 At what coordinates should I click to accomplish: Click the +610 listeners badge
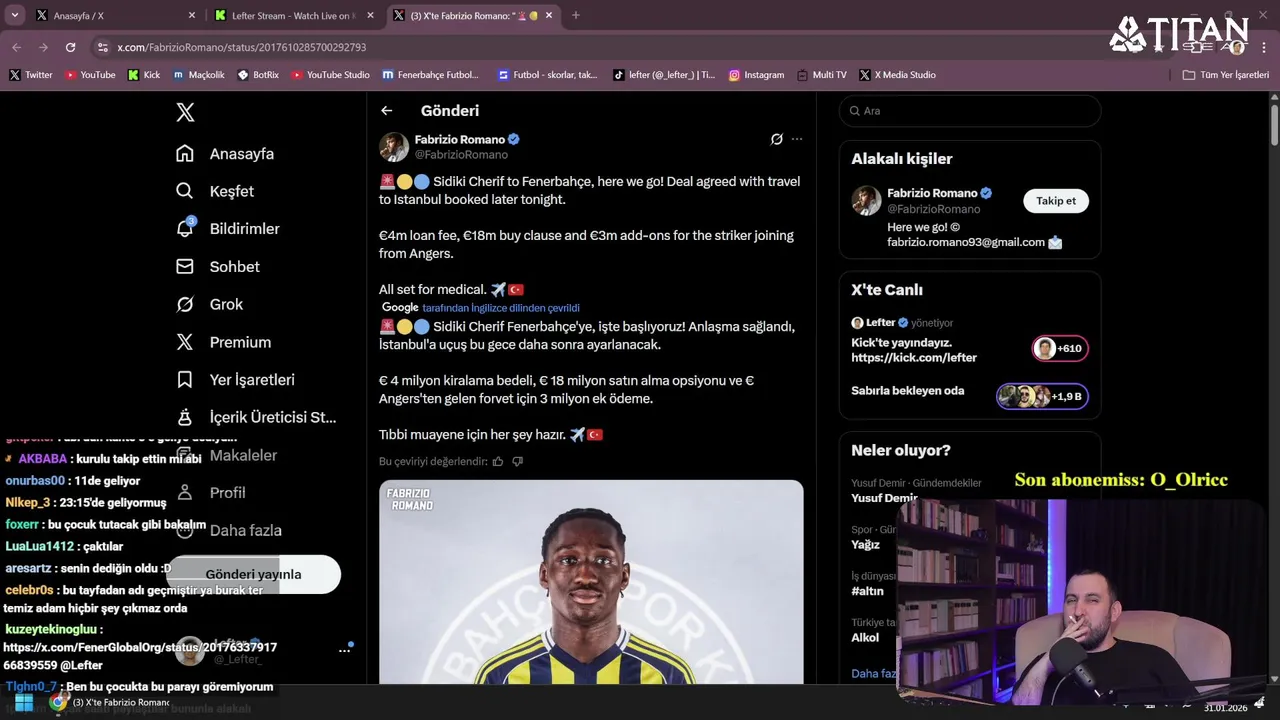[1060, 348]
